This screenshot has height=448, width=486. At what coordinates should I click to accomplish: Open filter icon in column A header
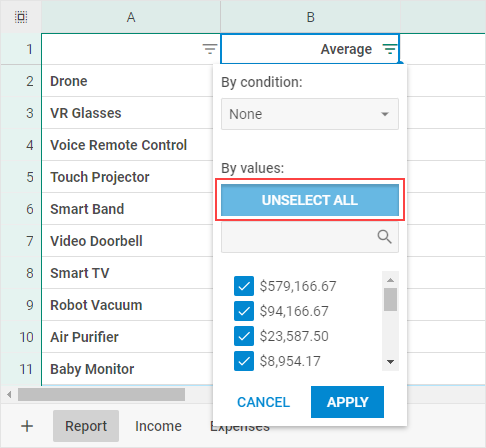tap(210, 49)
